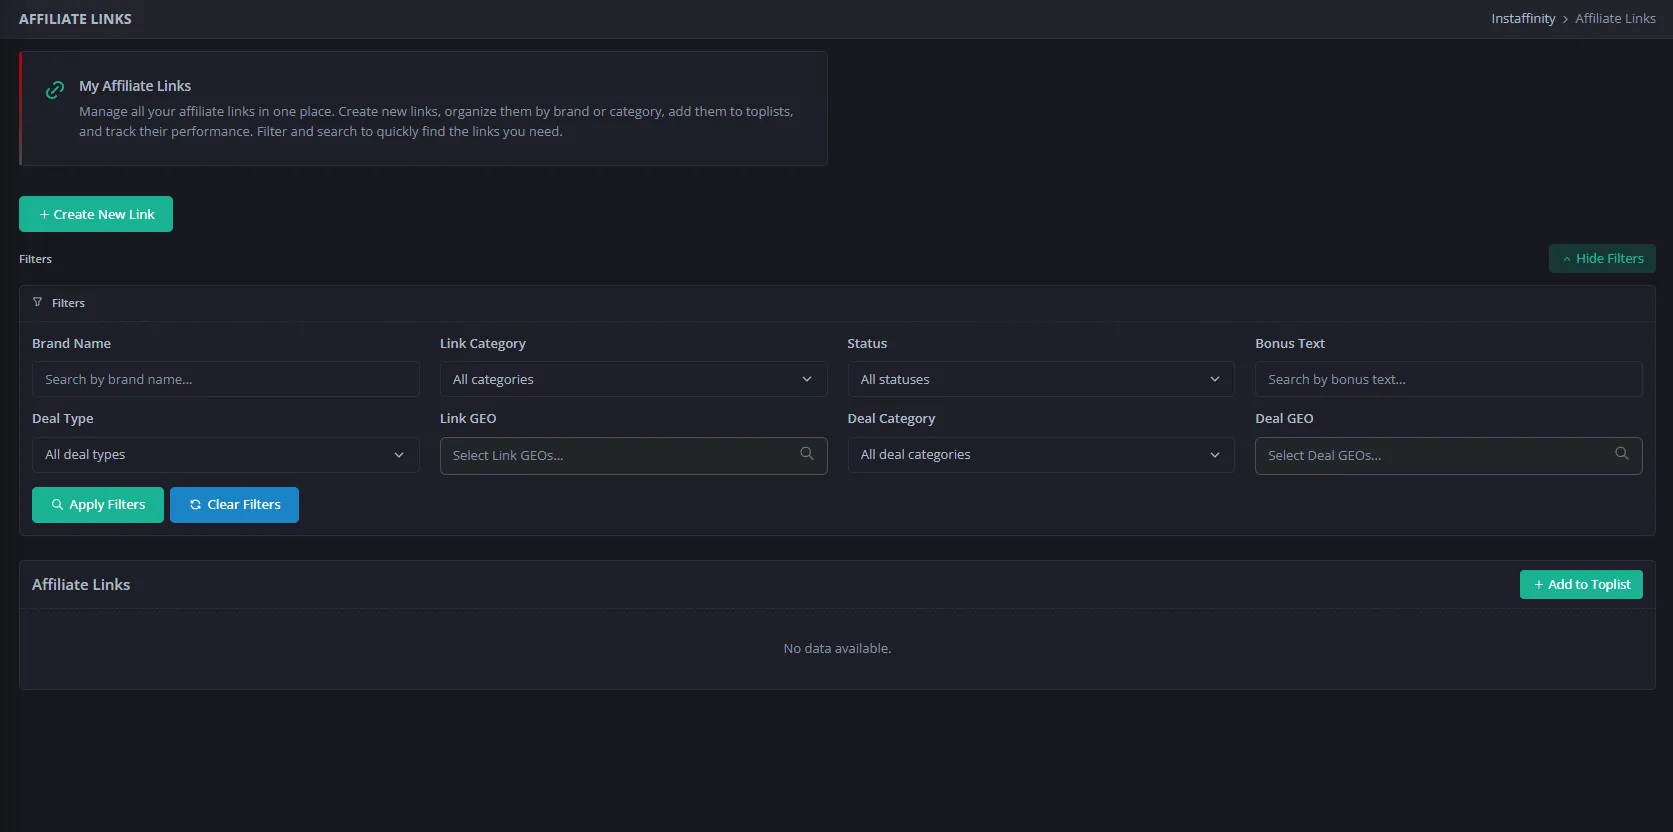Click the breadcrumb chevron separator icon

(1565, 19)
